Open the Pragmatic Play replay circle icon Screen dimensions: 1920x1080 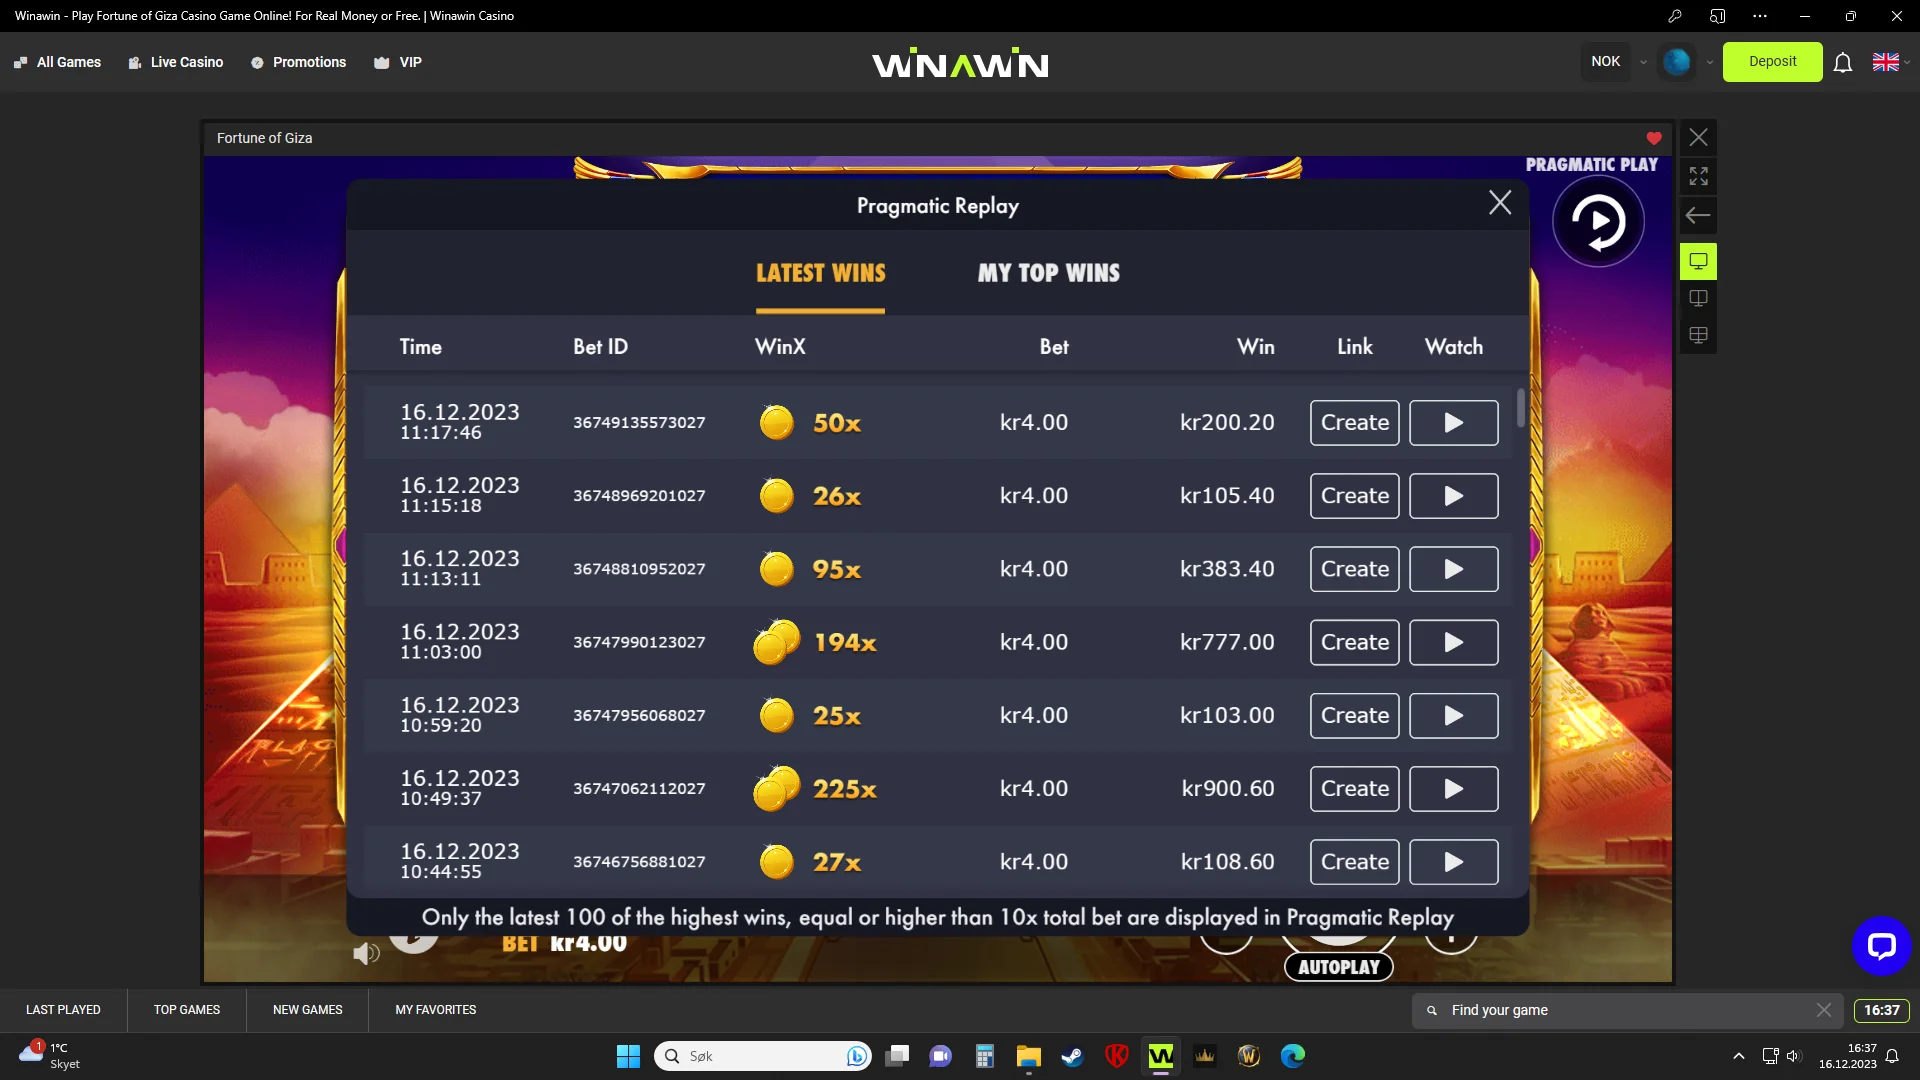pos(1597,221)
